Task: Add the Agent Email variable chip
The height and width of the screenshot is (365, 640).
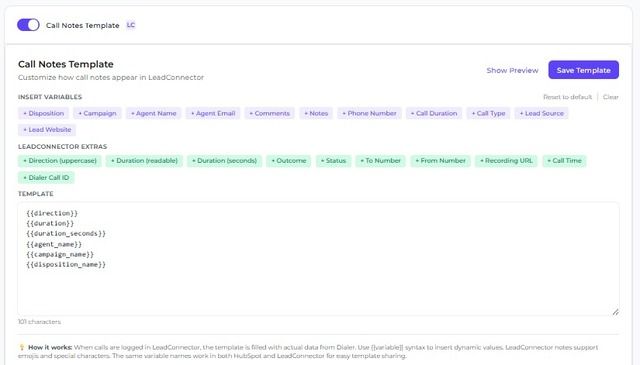Action: 213,113
